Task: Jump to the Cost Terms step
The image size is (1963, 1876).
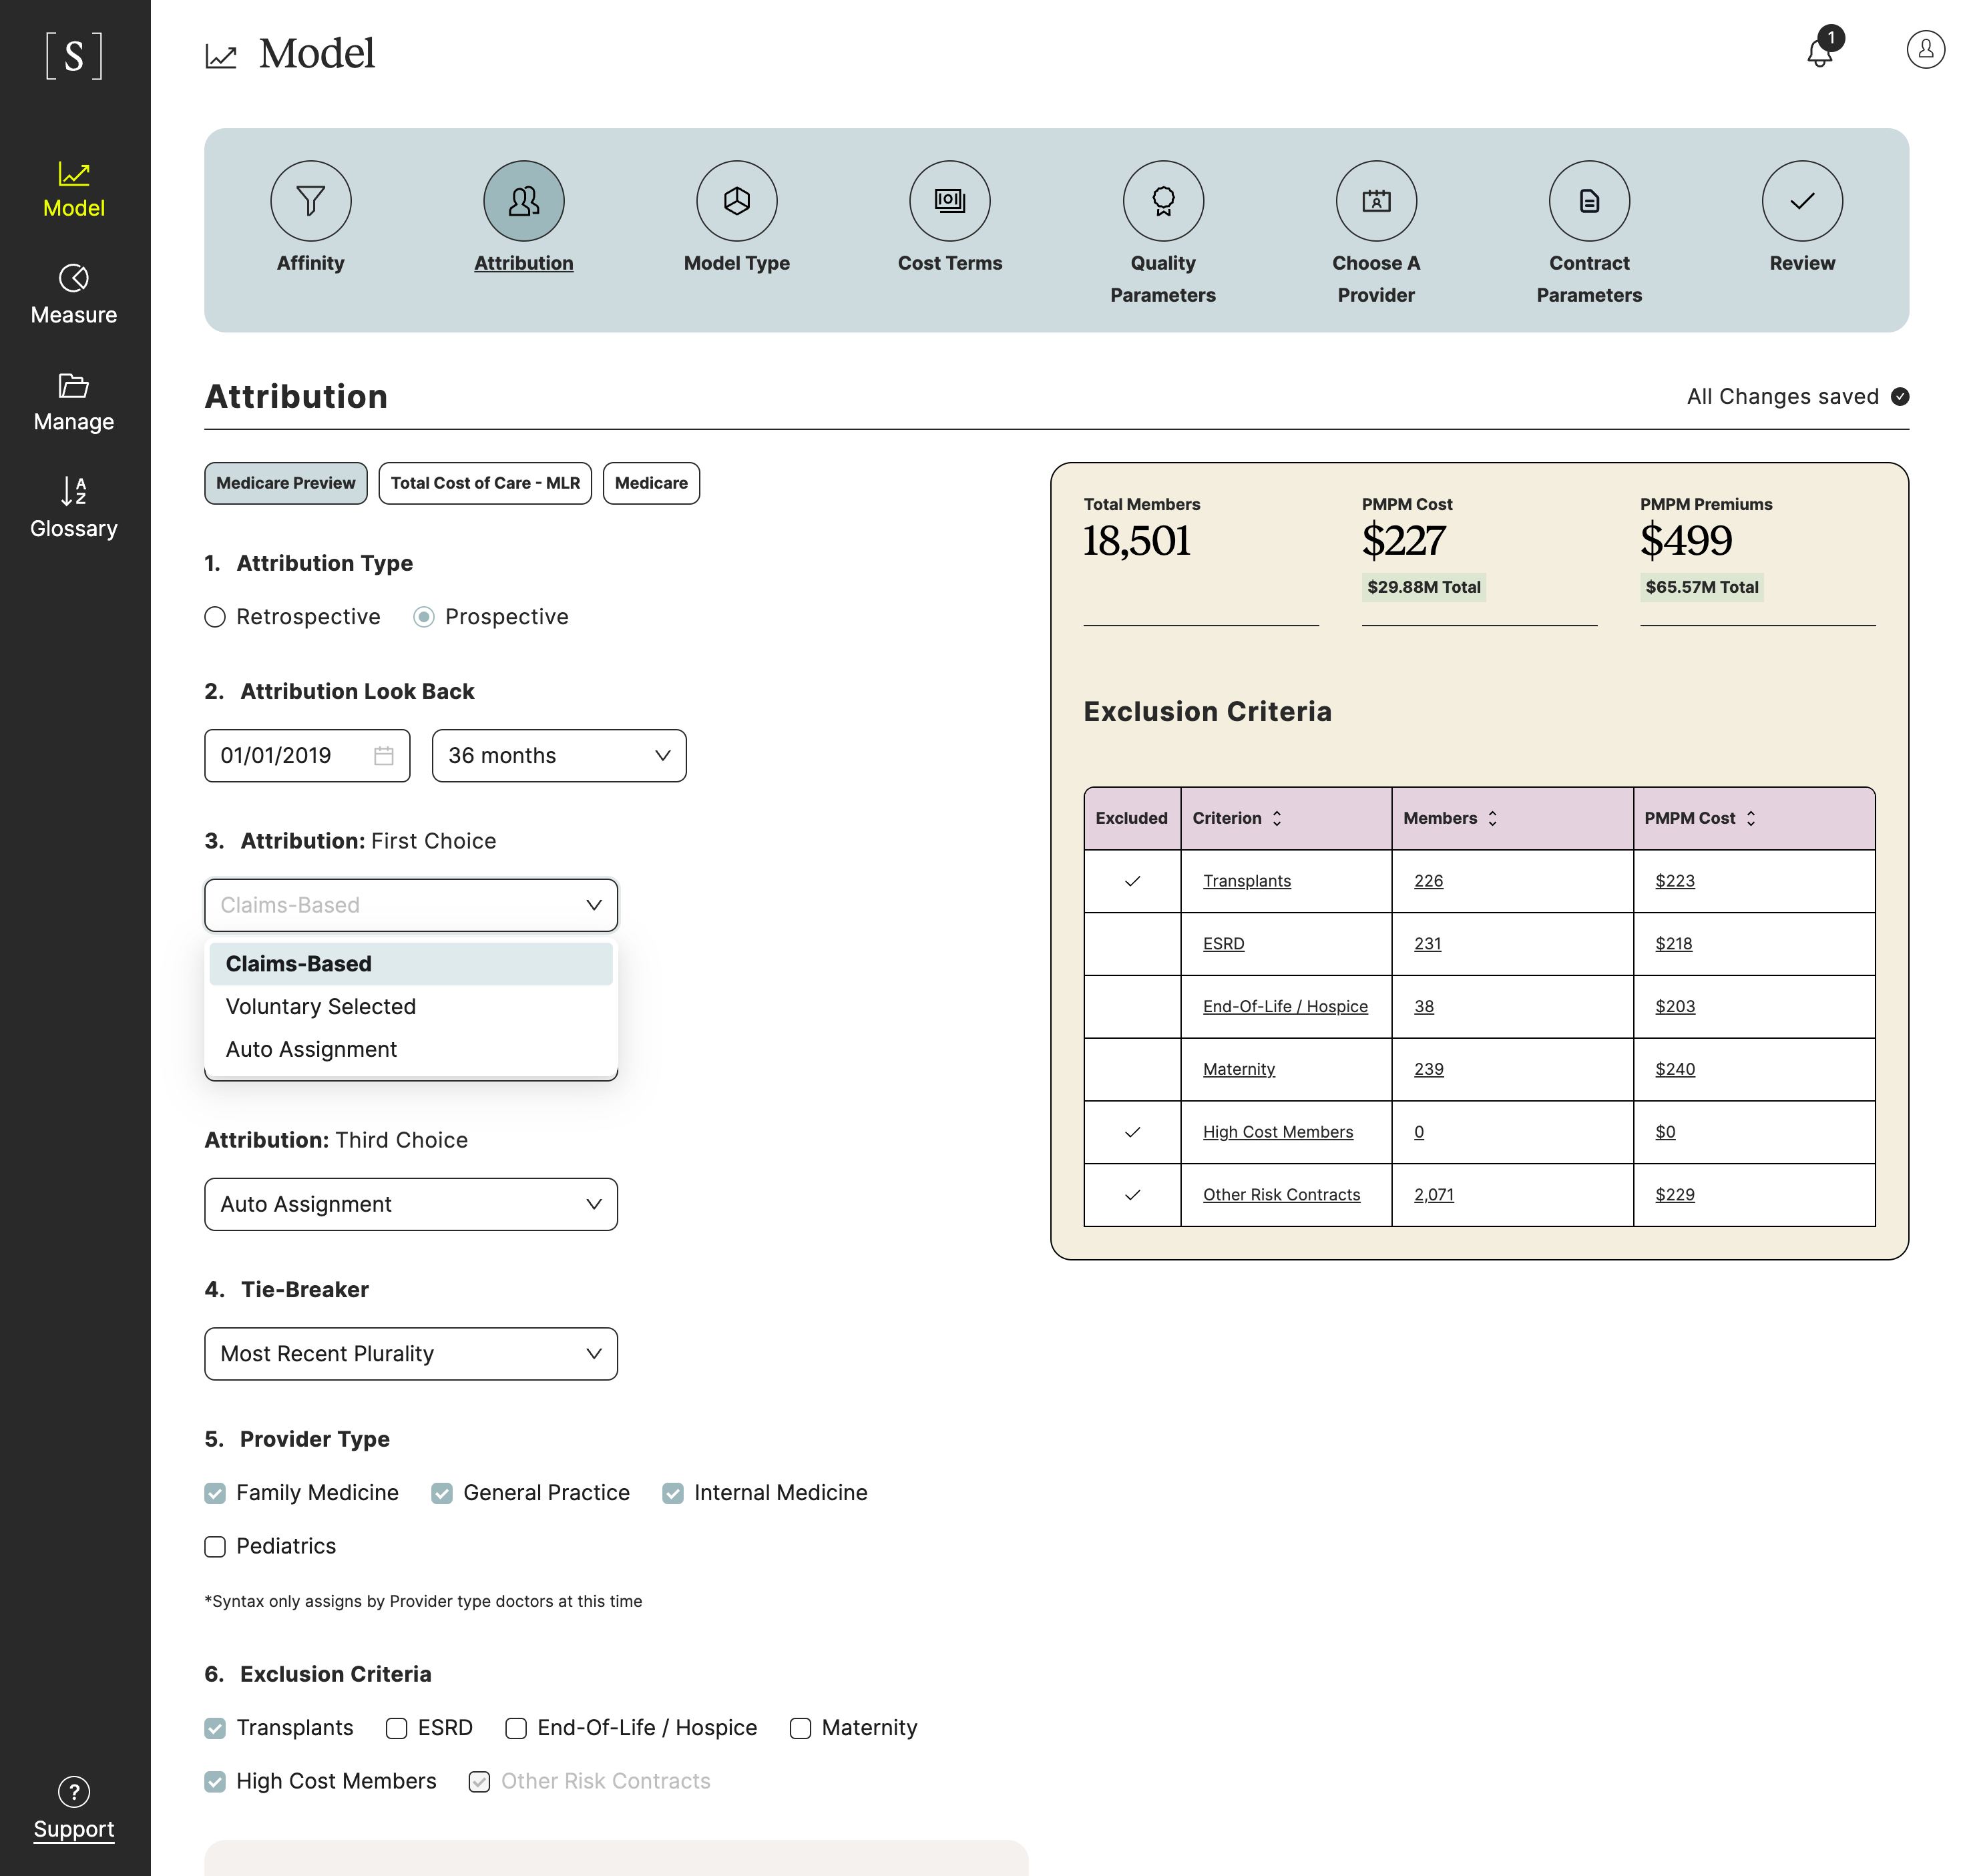Action: [950, 201]
